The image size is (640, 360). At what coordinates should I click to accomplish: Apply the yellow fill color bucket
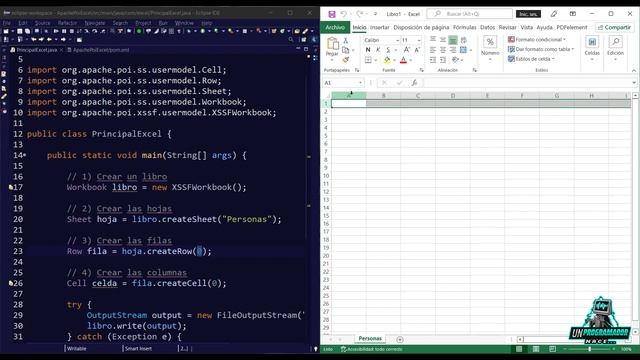pyautogui.click(x=387, y=60)
